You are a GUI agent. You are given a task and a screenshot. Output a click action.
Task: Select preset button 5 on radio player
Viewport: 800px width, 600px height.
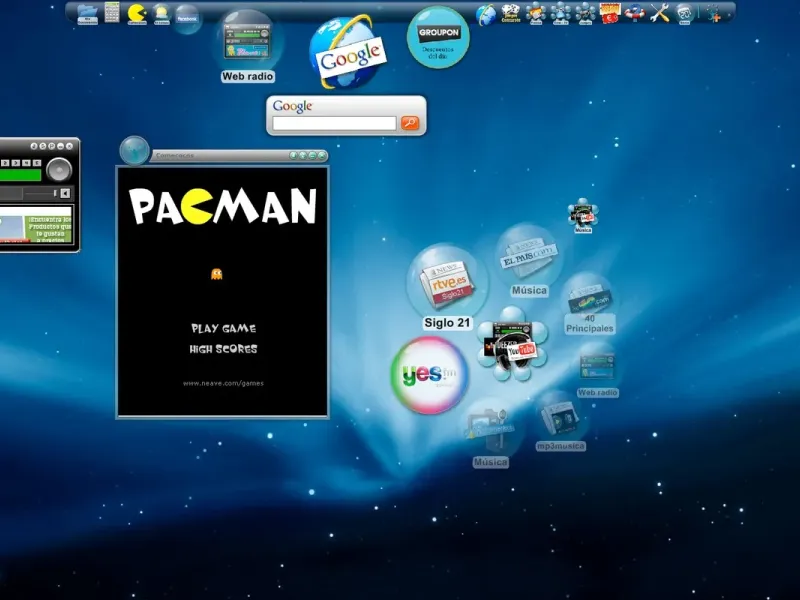click(37, 163)
